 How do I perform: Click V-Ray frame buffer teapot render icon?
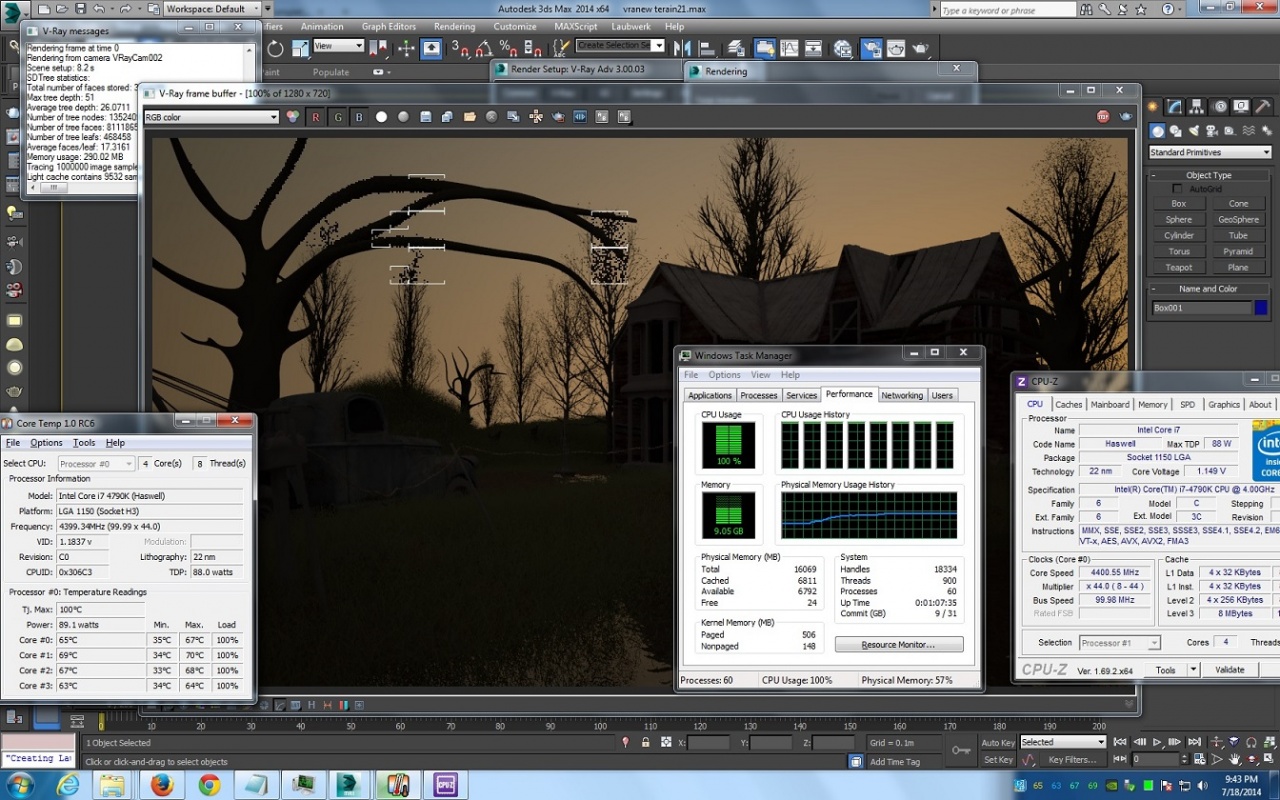[1126, 117]
